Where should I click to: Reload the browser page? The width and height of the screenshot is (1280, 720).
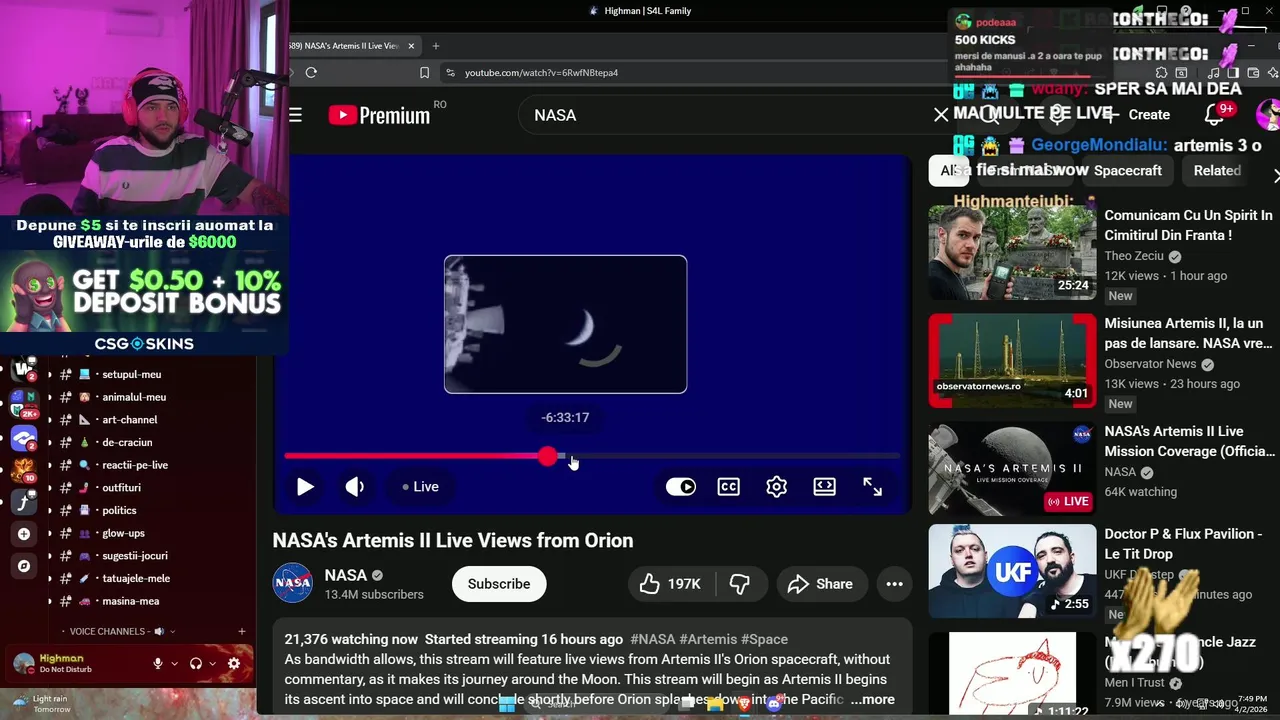click(311, 73)
